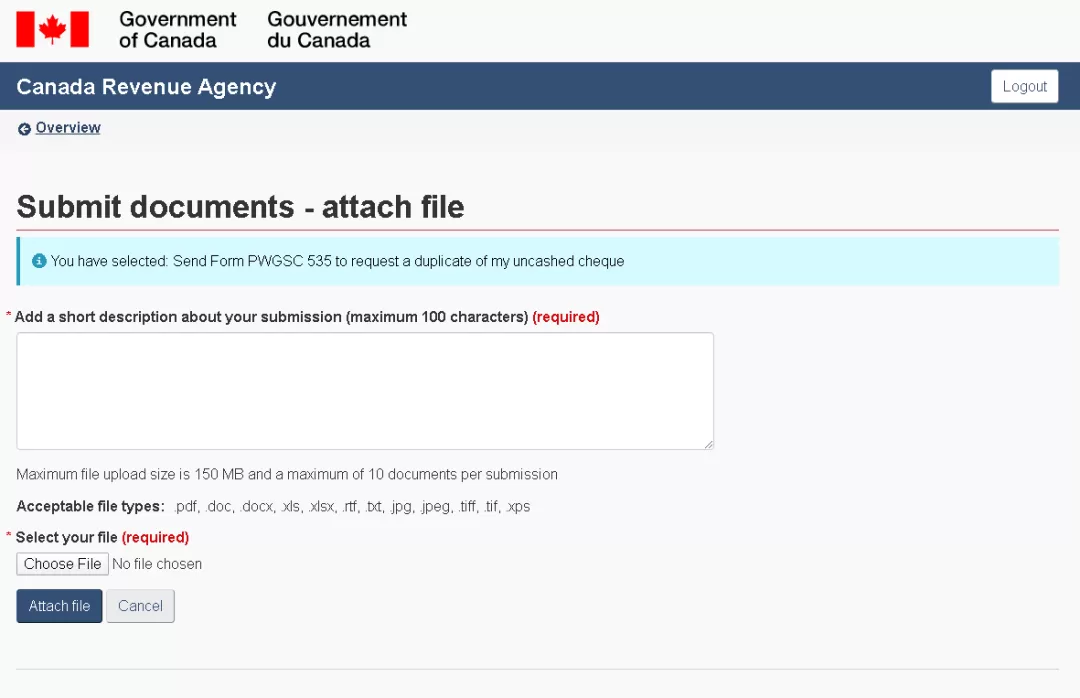This screenshot has height=698, width=1080.
Task: Click the 'You have selected' alert message
Action: click(x=338, y=261)
